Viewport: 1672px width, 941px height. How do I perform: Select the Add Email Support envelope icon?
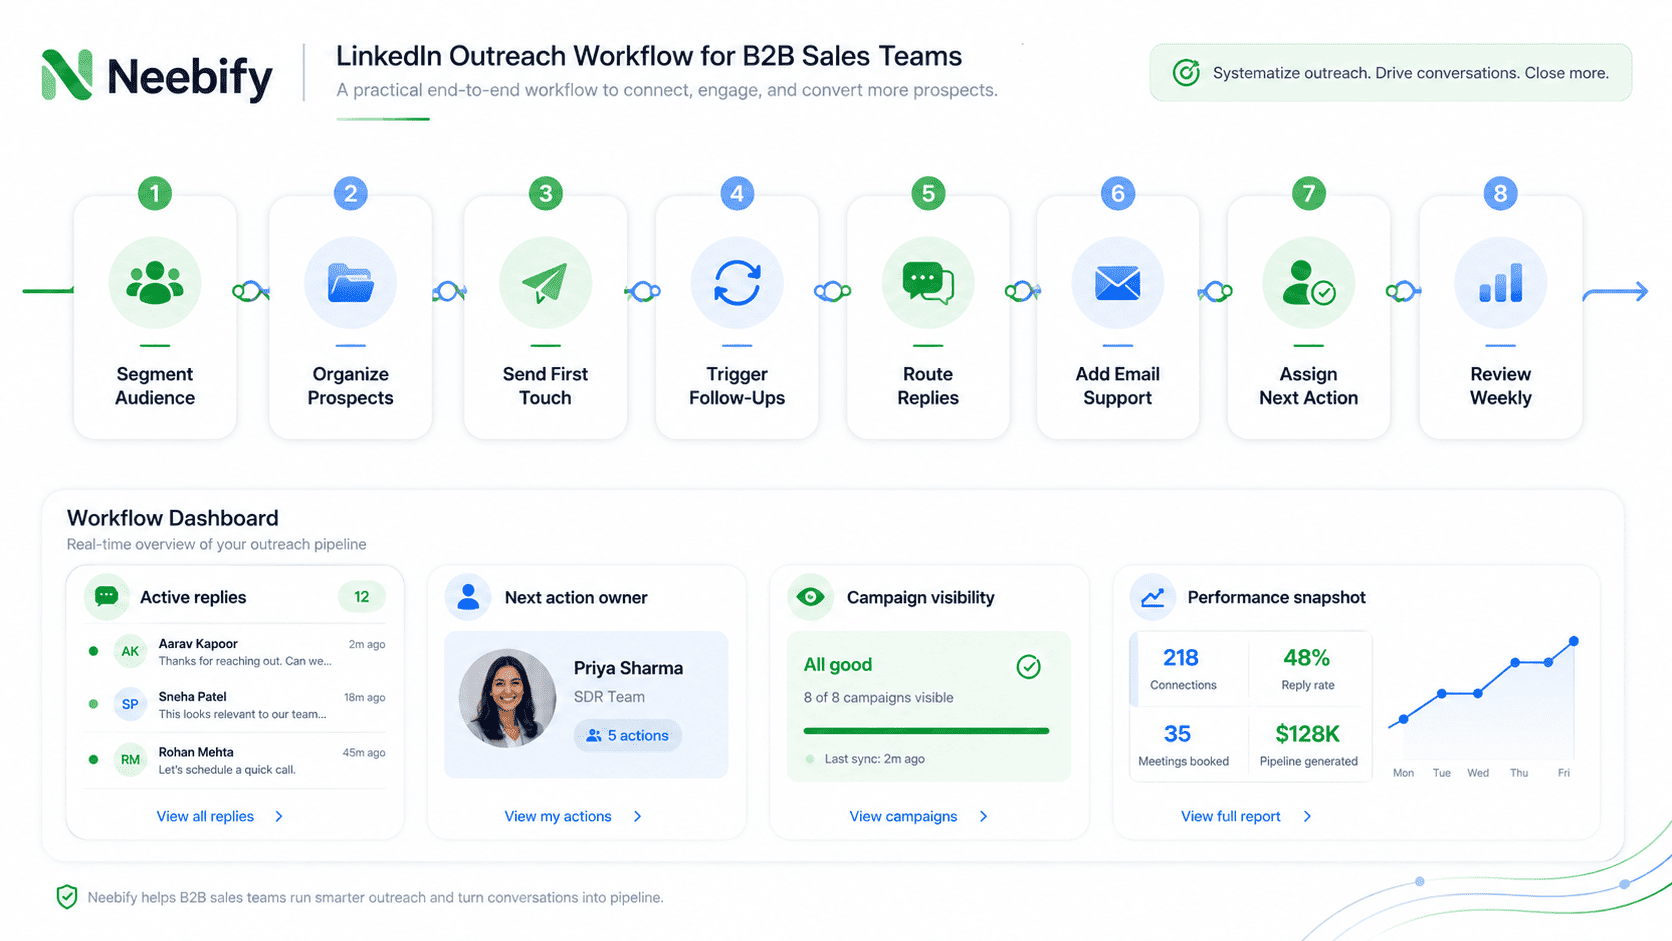tap(1117, 283)
